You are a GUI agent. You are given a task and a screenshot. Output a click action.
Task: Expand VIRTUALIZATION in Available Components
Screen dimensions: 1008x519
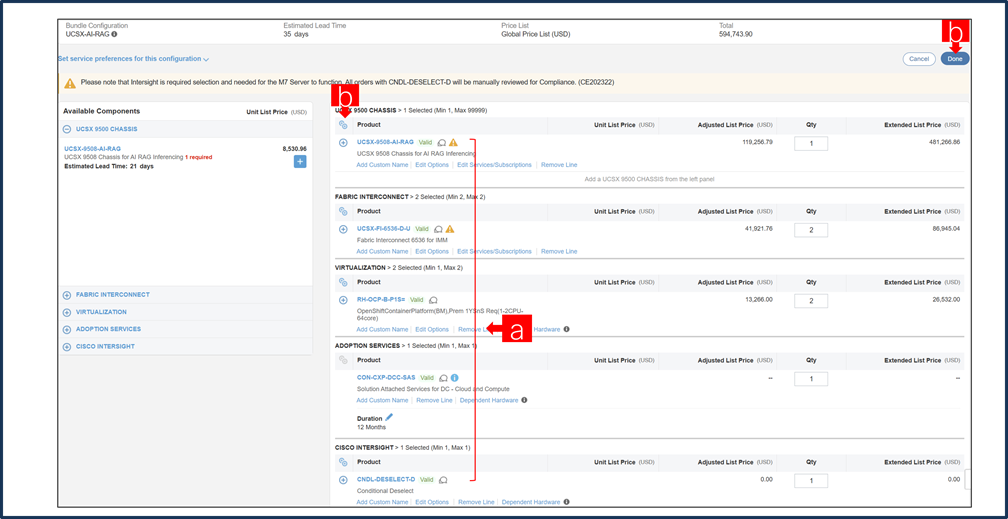tap(67, 312)
